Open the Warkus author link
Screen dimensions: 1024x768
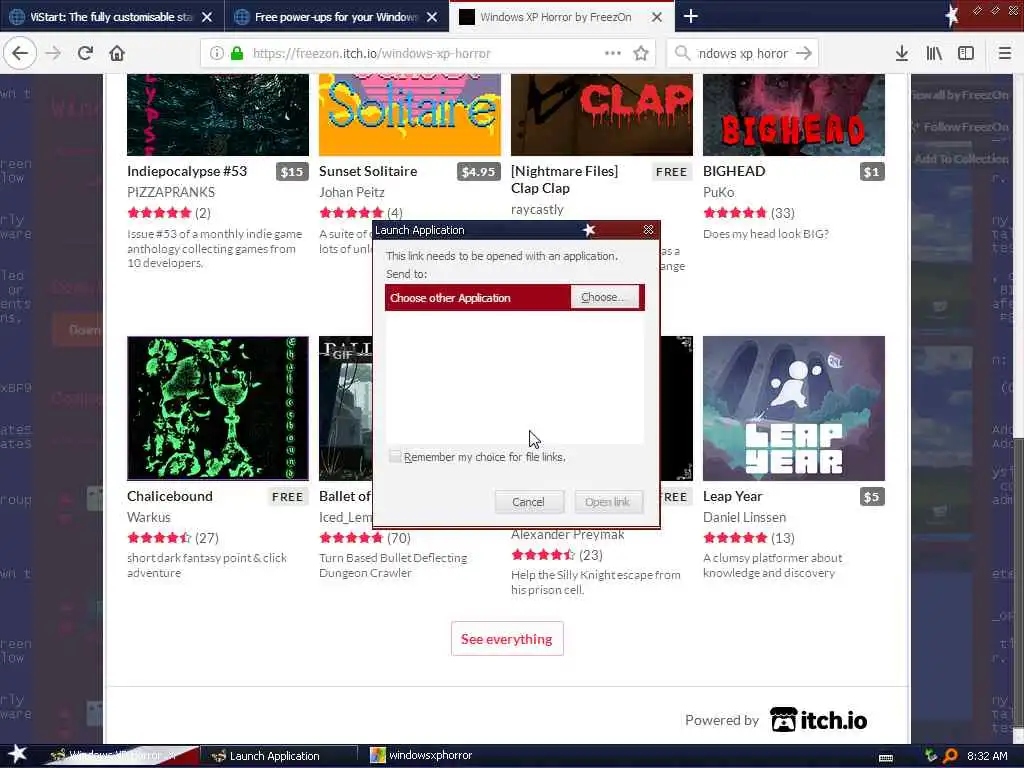pos(149,517)
